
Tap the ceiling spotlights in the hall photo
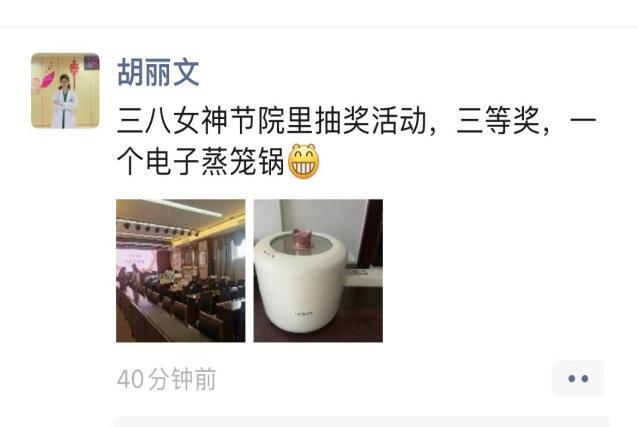(x=160, y=228)
